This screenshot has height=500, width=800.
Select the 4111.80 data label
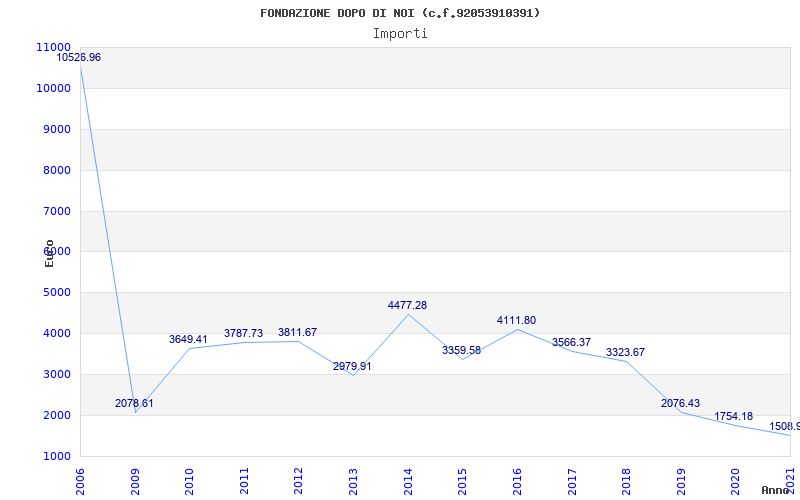point(516,321)
